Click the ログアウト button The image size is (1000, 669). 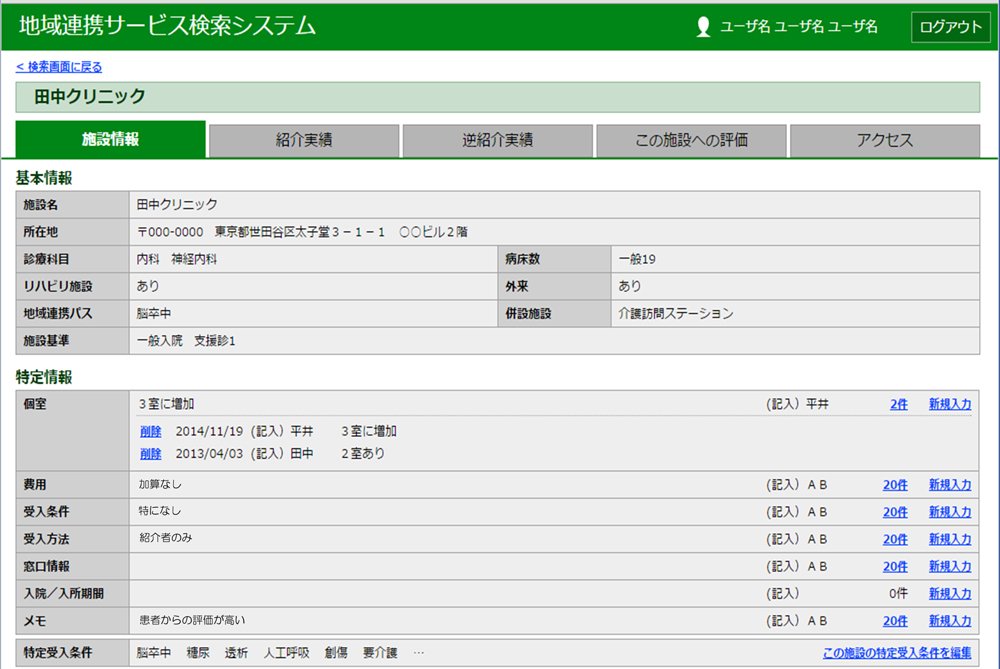[950, 27]
